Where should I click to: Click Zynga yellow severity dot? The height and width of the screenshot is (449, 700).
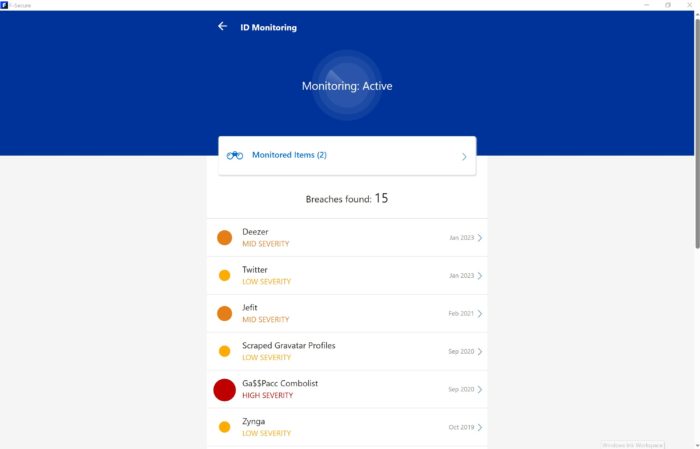225,427
